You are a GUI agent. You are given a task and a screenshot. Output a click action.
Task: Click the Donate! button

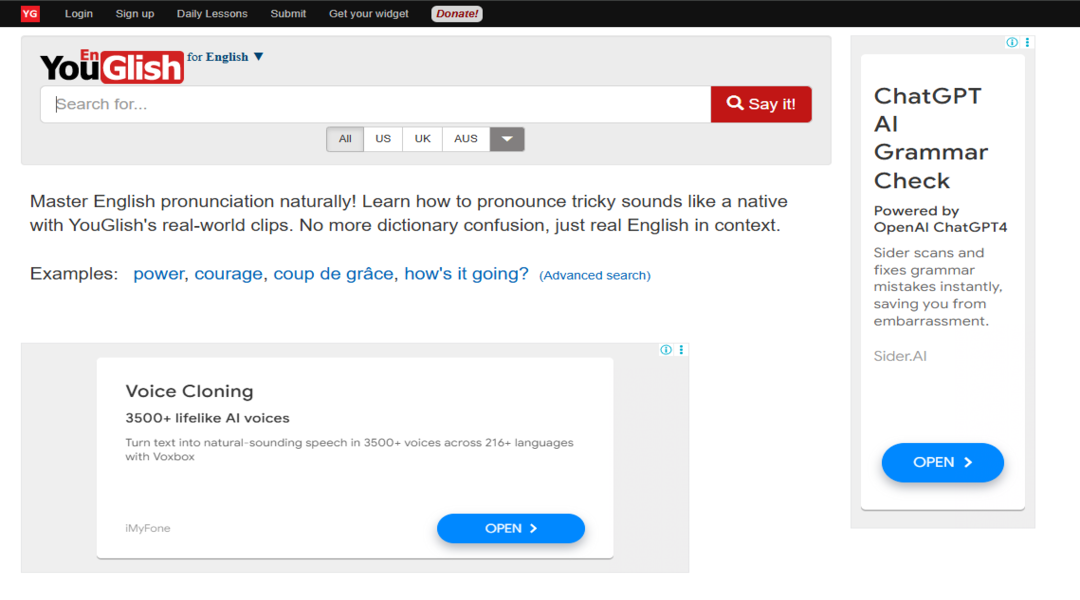tap(457, 14)
